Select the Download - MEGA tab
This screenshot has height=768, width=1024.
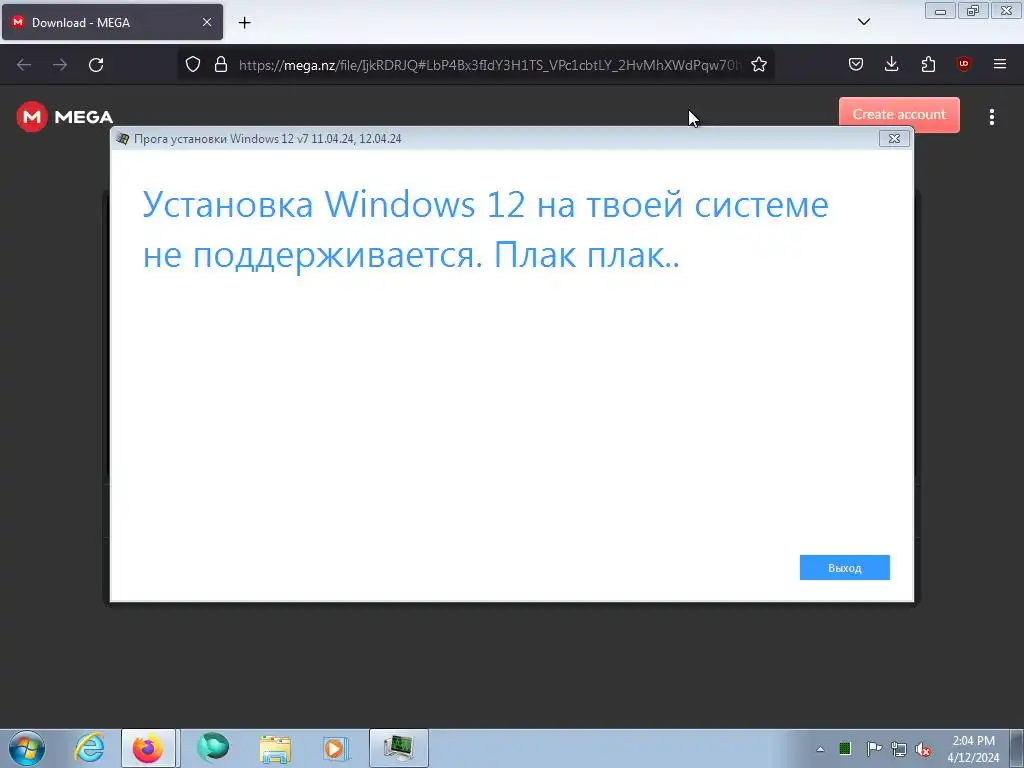pos(112,22)
